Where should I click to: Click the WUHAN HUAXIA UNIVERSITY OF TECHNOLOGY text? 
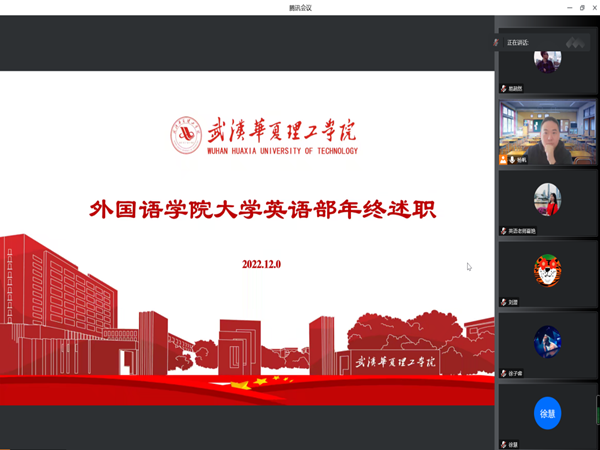(282, 151)
